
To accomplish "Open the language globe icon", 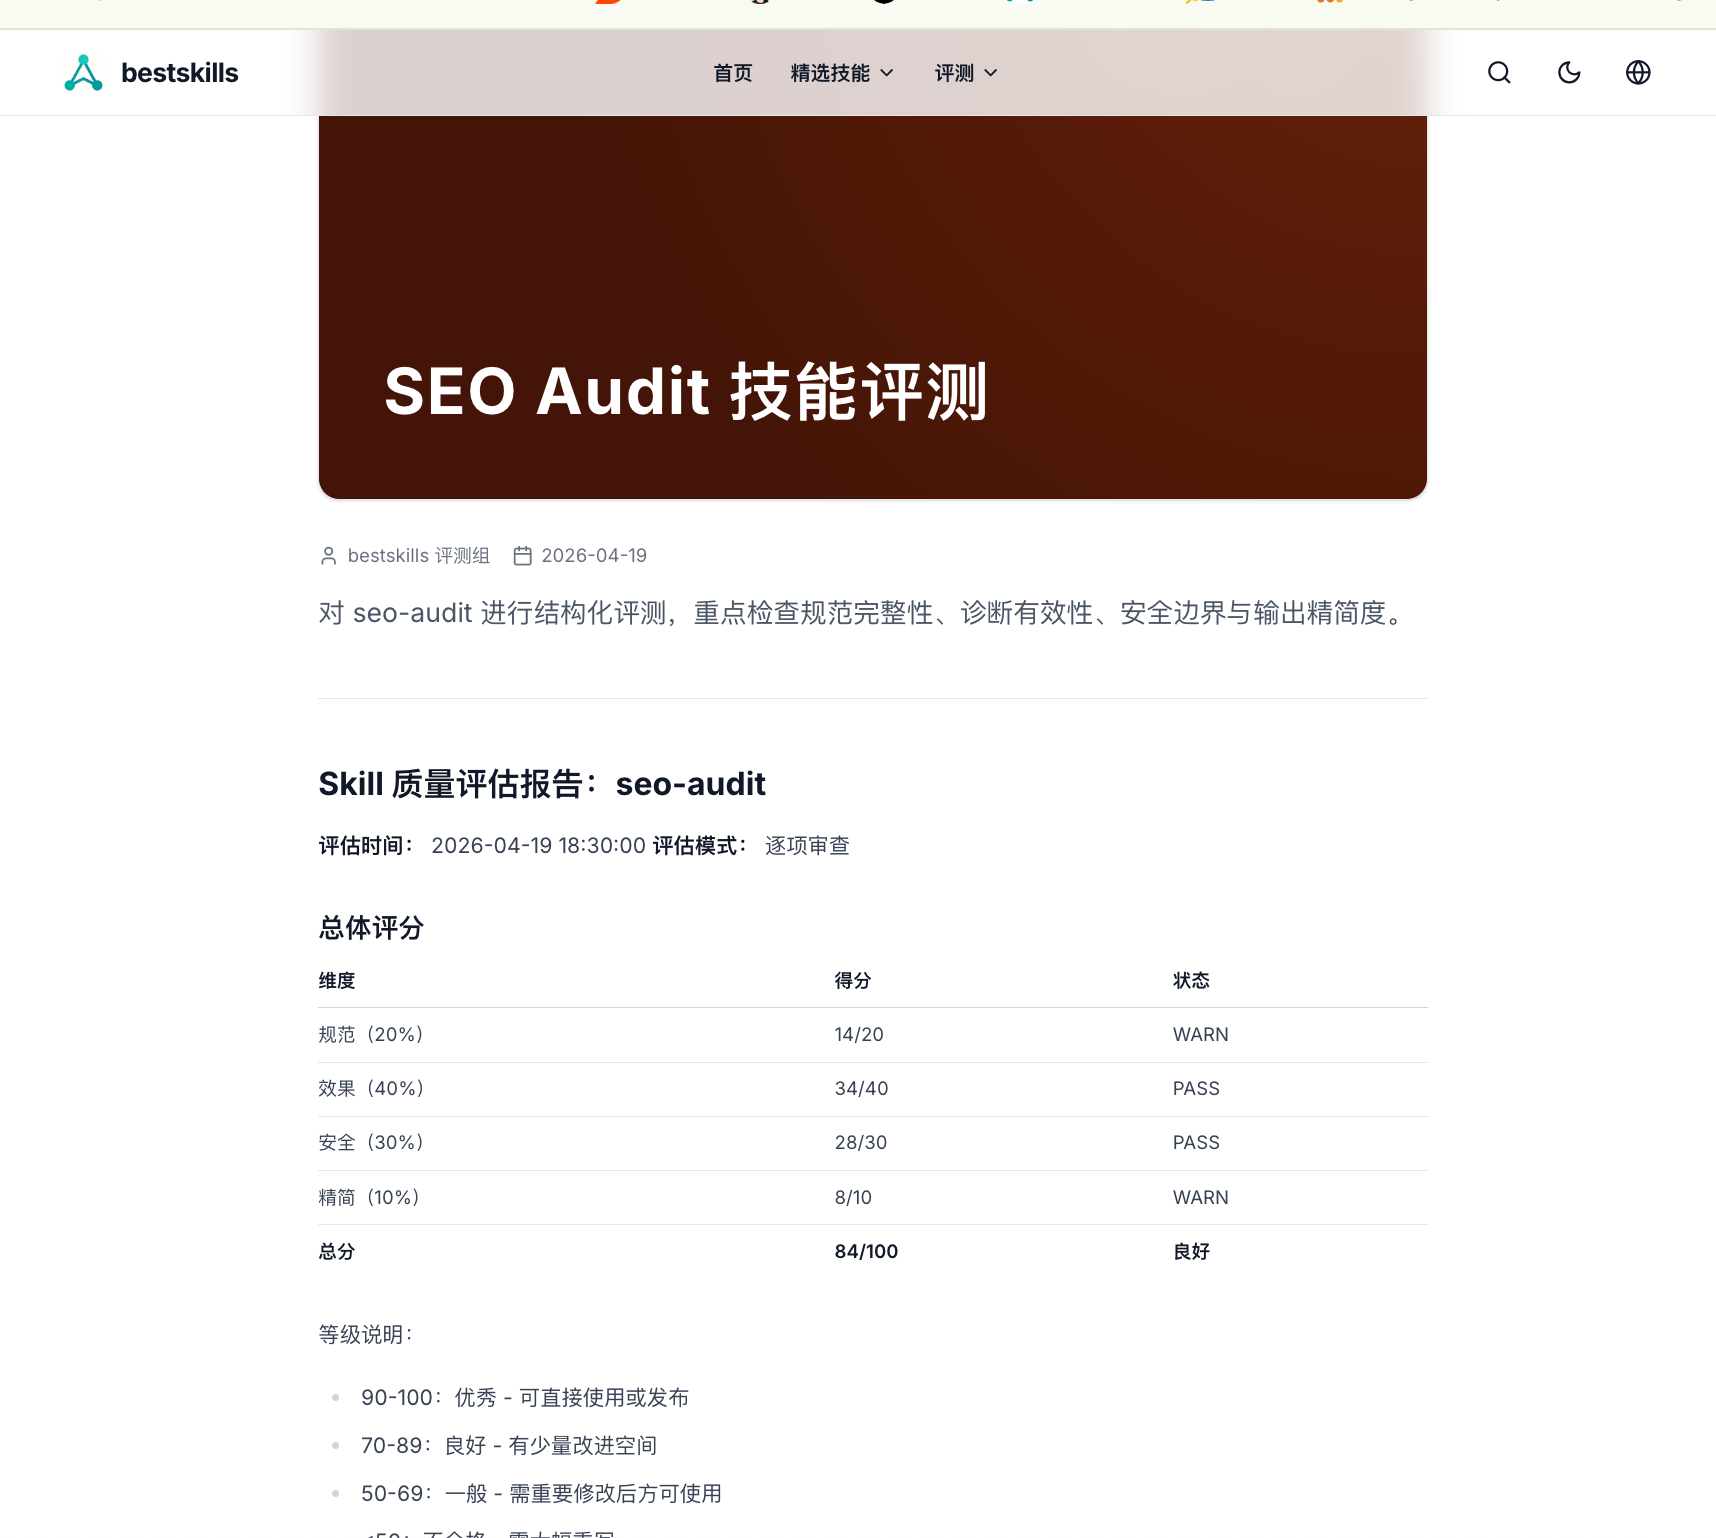I will click(x=1638, y=73).
